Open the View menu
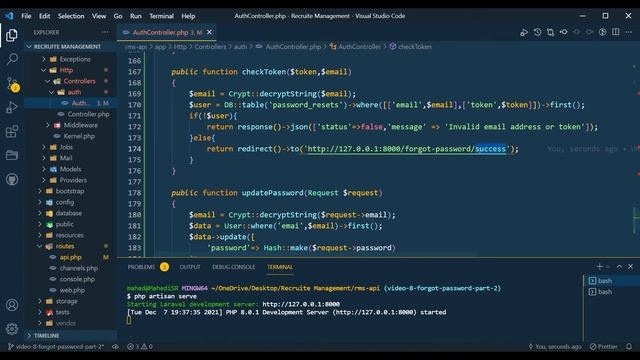 99,16
